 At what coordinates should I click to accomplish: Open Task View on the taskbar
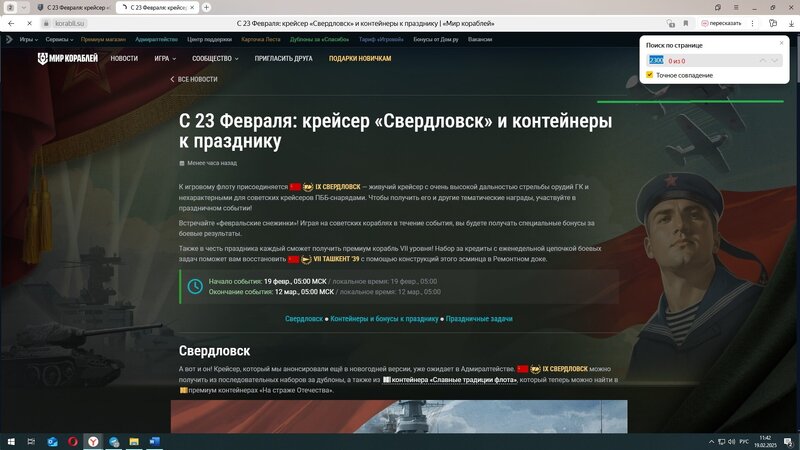[31, 441]
